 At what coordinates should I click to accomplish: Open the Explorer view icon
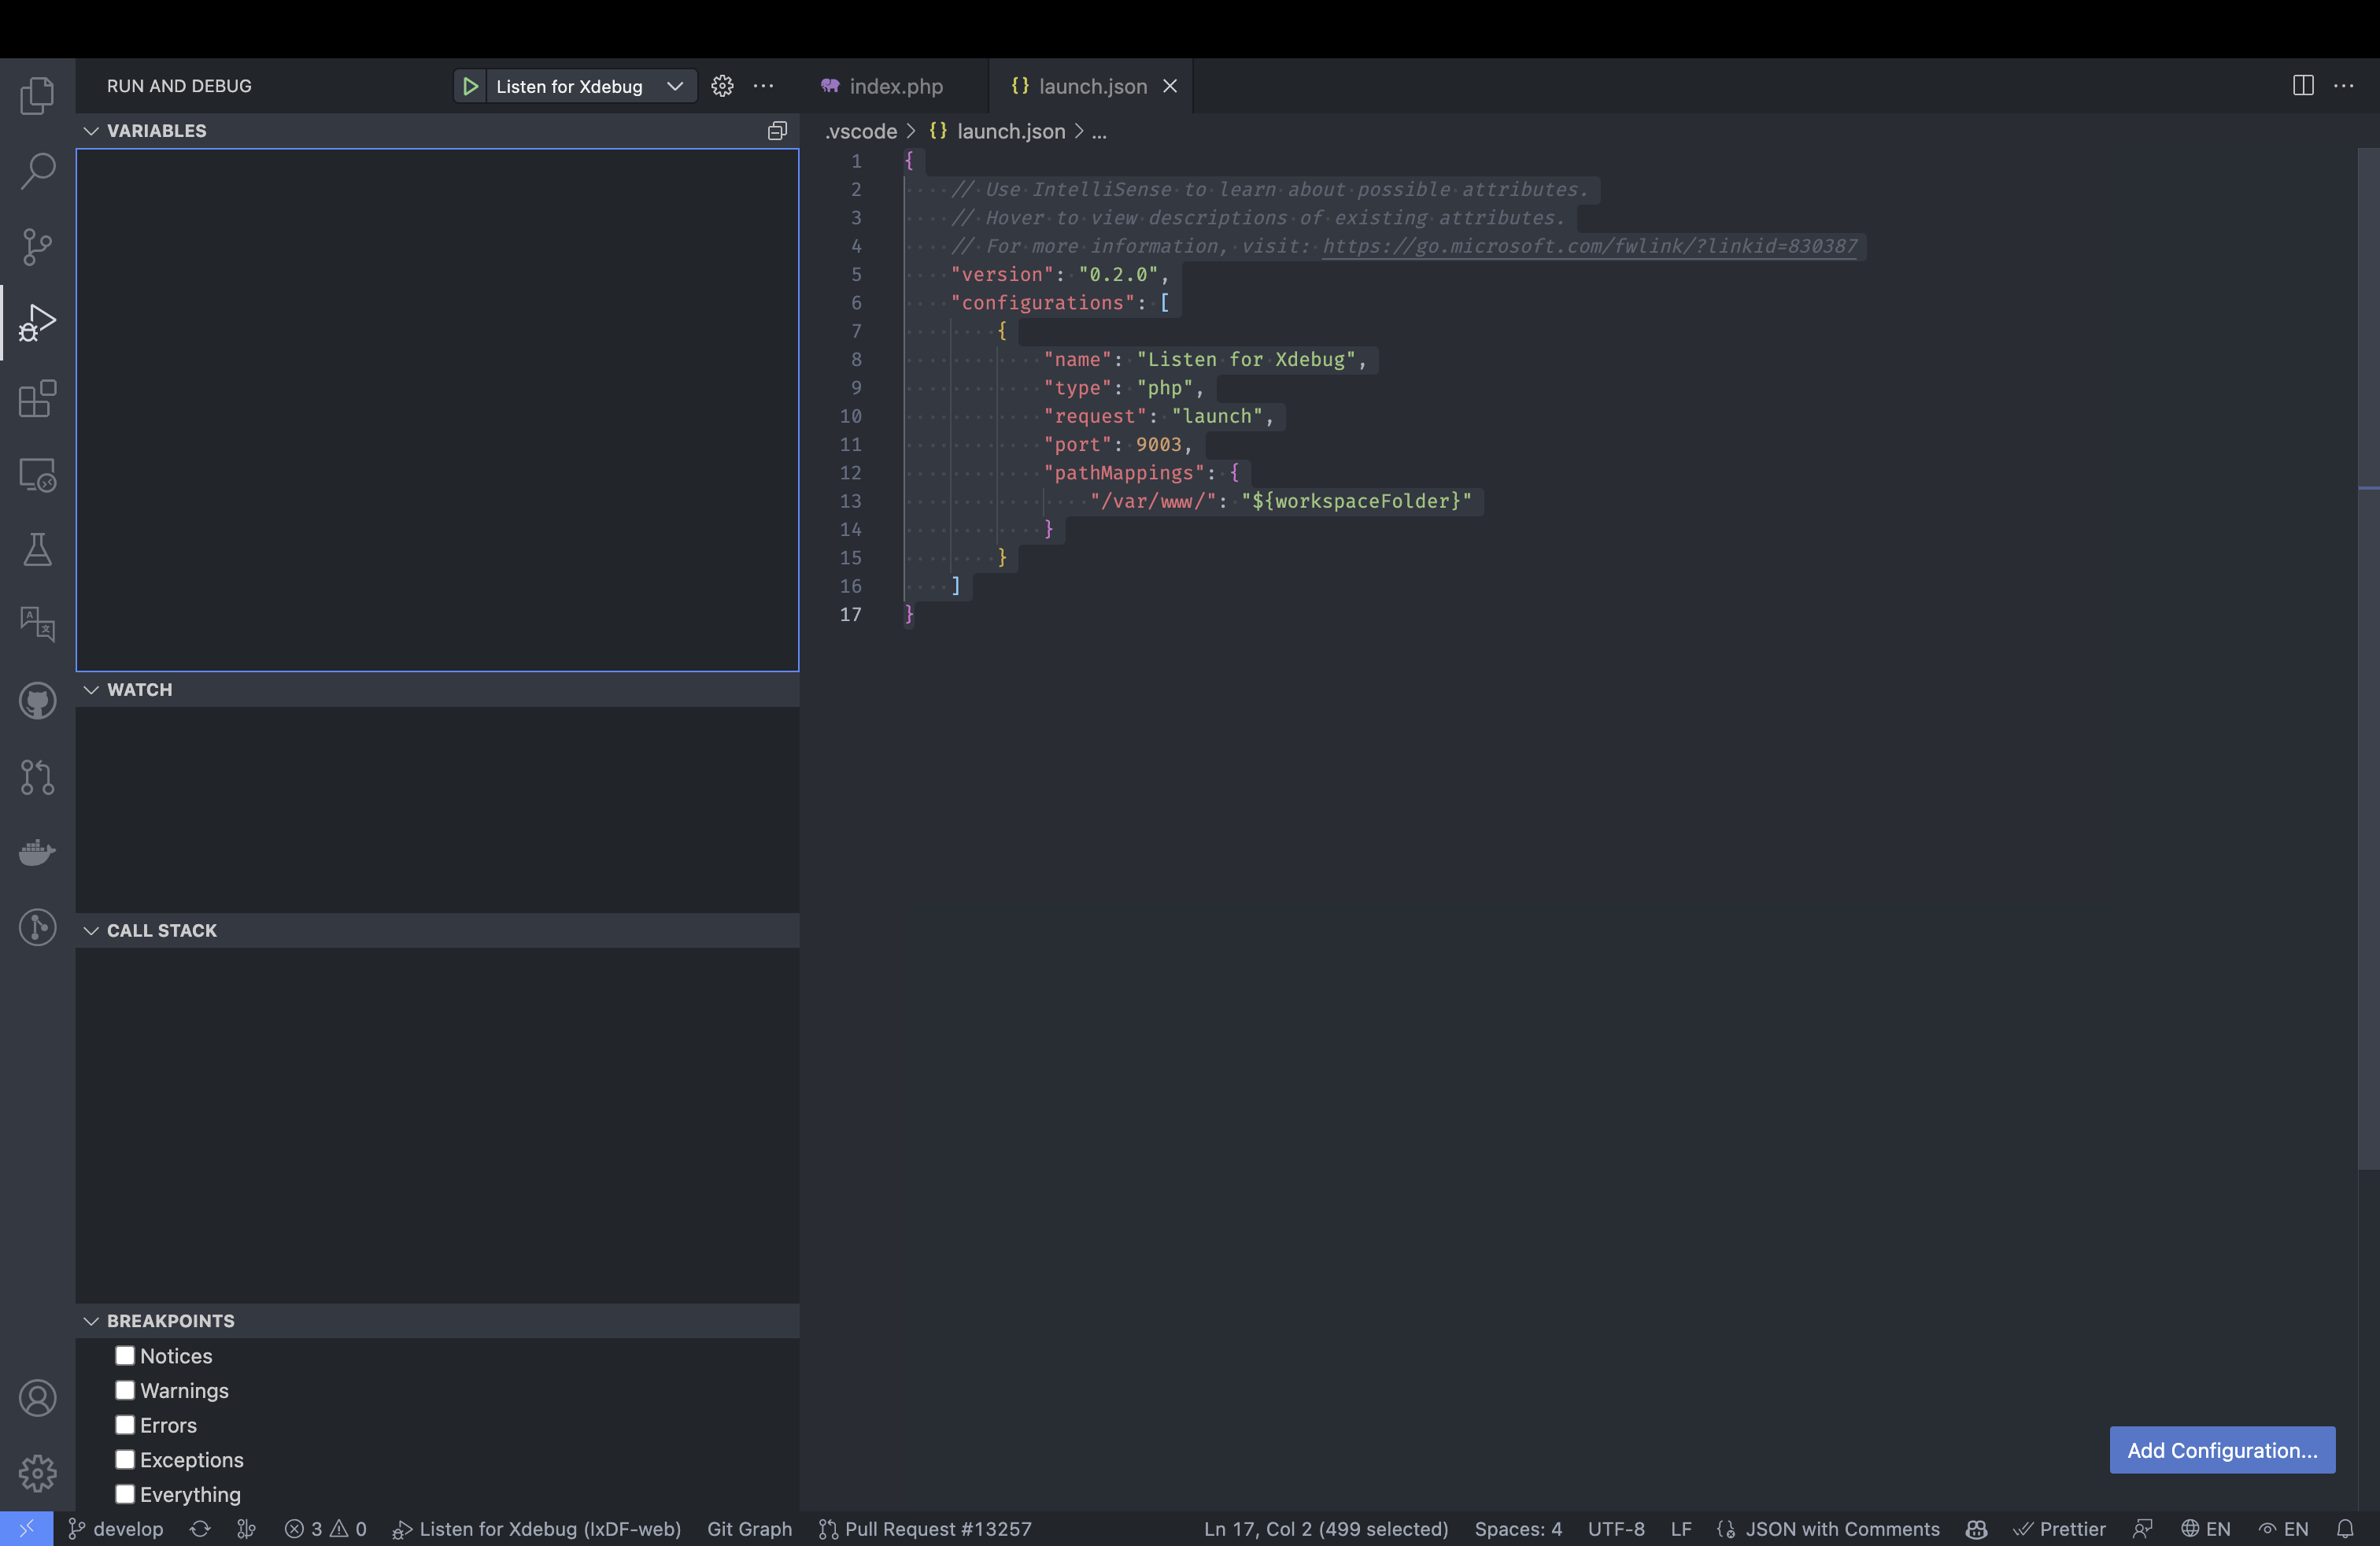click(37, 94)
